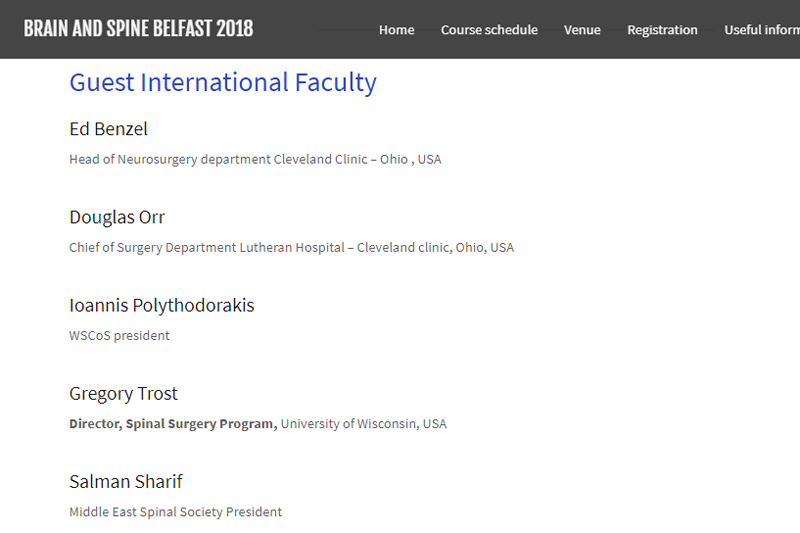Image resolution: width=800 pixels, height=533 pixels.
Task: Select the Gregory Trost name
Action: point(123,394)
